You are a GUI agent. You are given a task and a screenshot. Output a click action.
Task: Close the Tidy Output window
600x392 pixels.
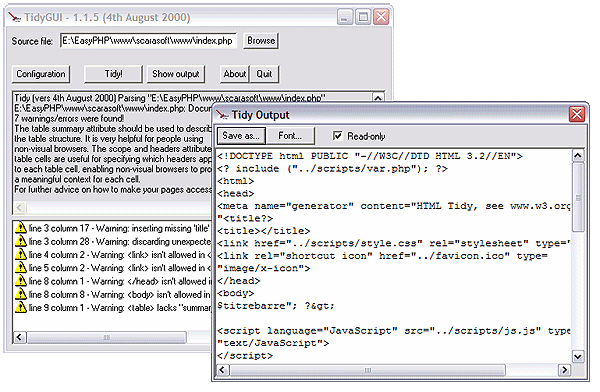point(577,114)
